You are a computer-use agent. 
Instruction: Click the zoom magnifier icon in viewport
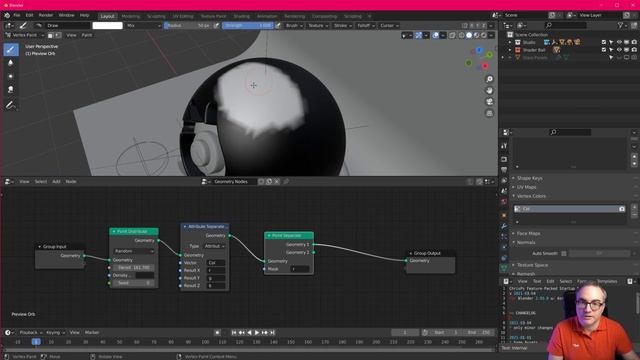[489, 79]
